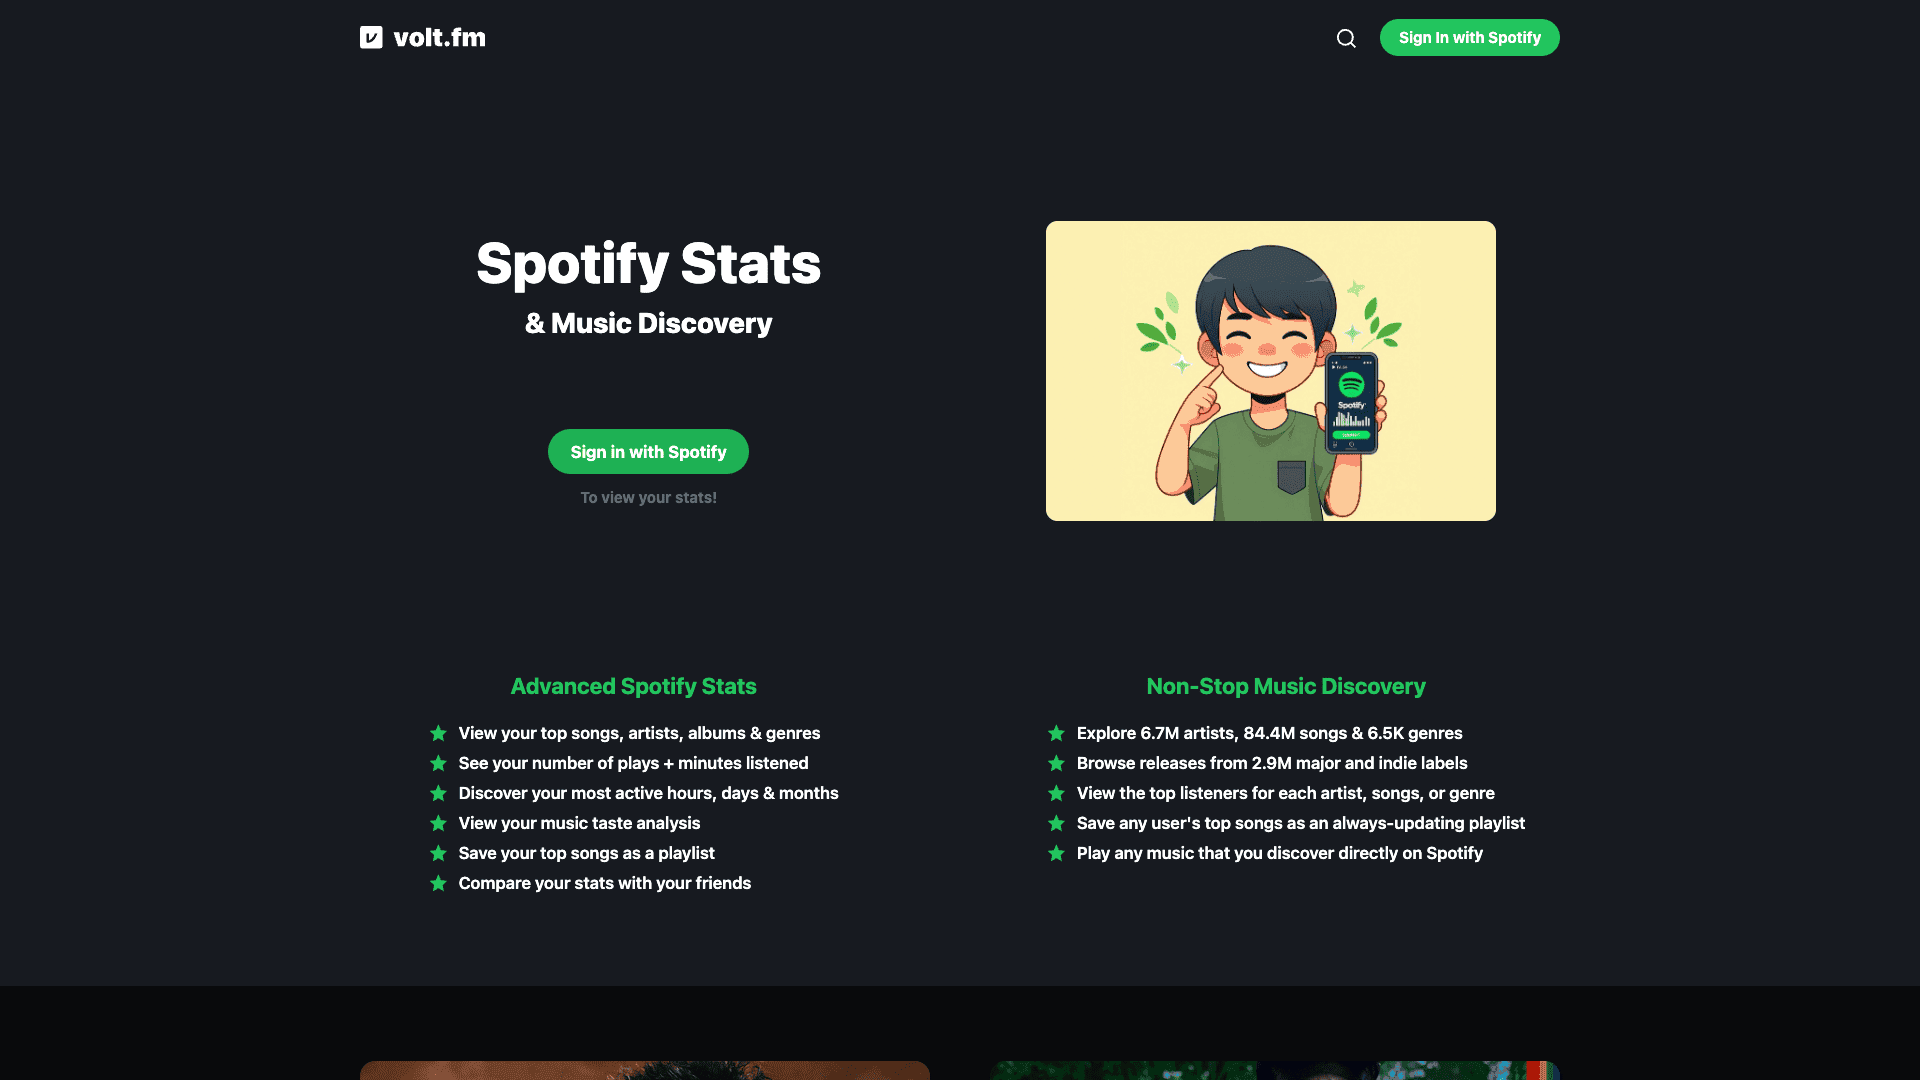Click the star beside 'See your number of plays'
The width and height of the screenshot is (1920, 1080).
[x=438, y=763]
